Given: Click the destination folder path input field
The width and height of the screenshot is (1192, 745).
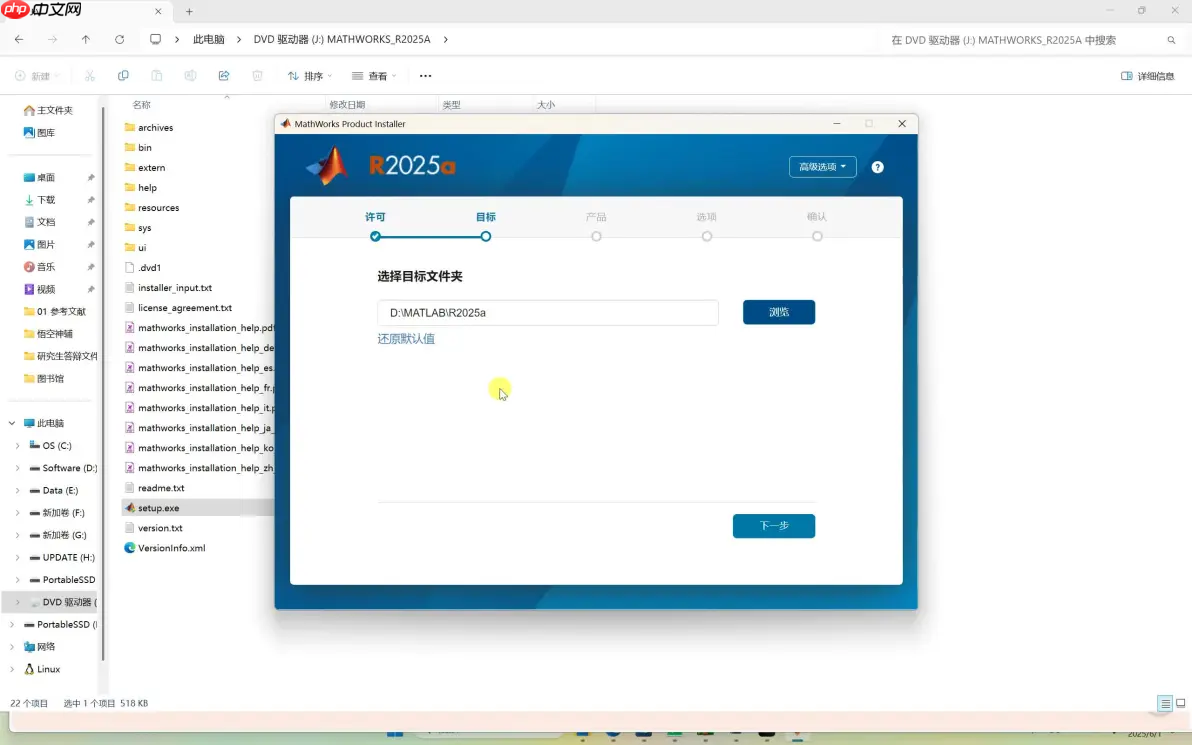Looking at the screenshot, I should (x=547, y=312).
